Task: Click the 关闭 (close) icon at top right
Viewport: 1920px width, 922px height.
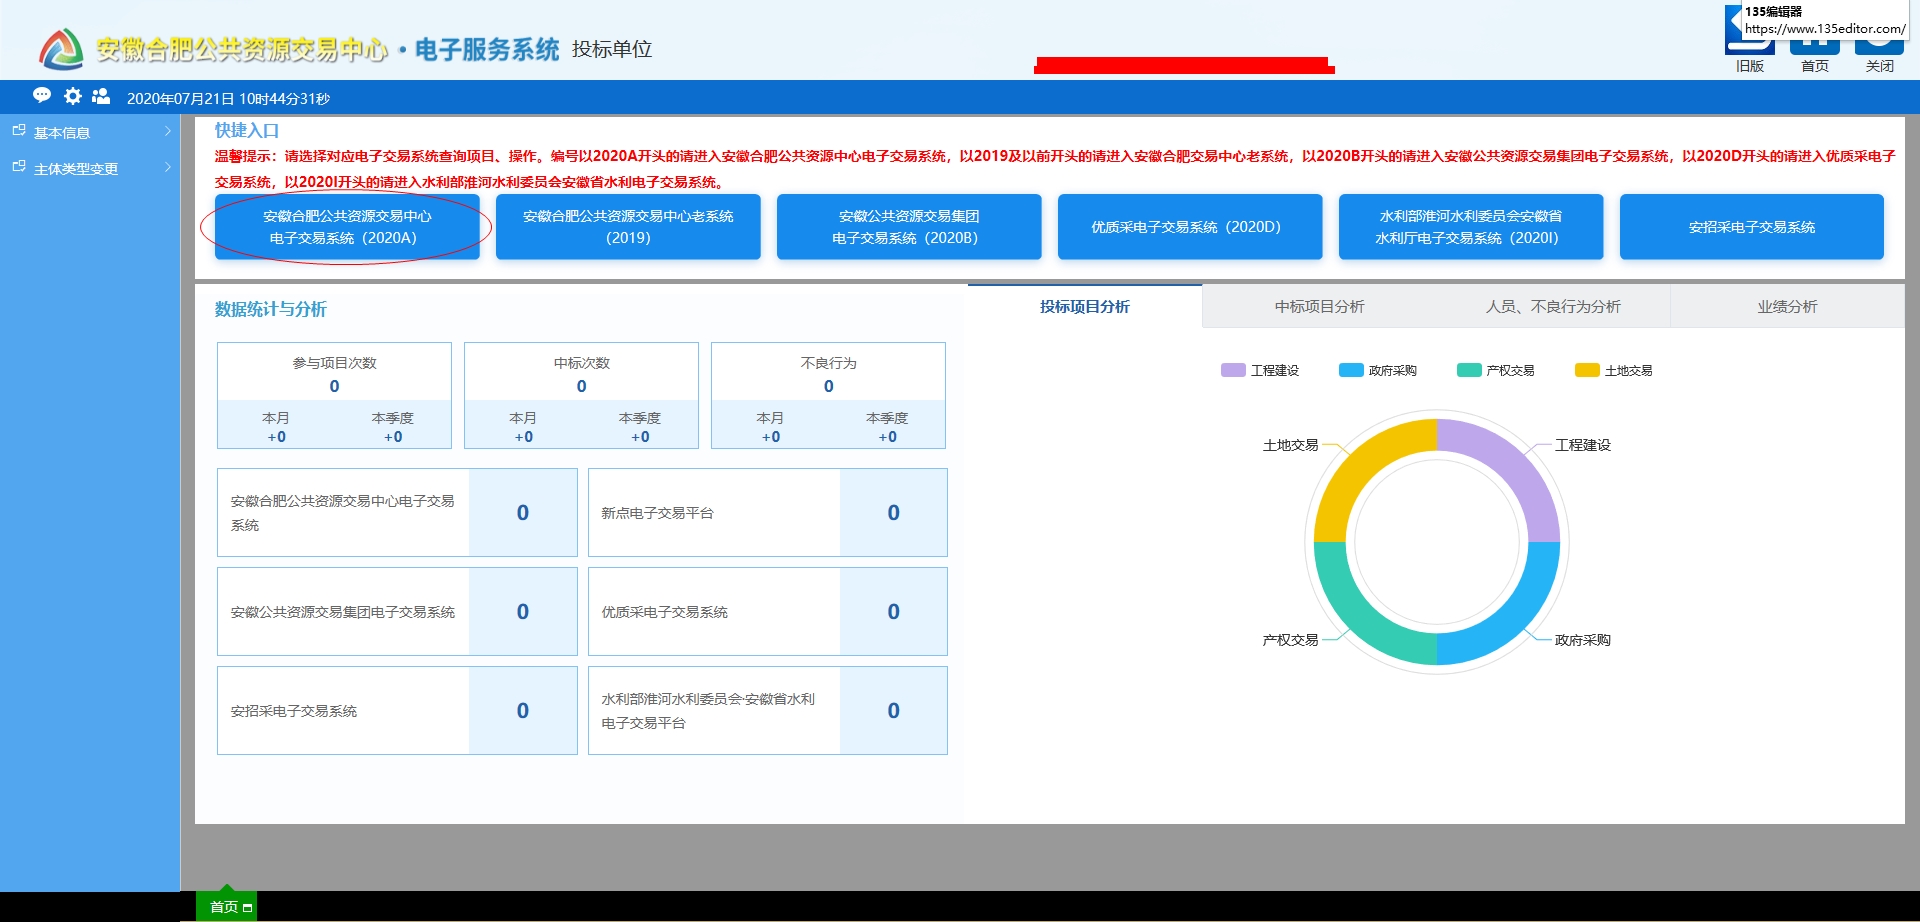Action: click(x=1880, y=48)
